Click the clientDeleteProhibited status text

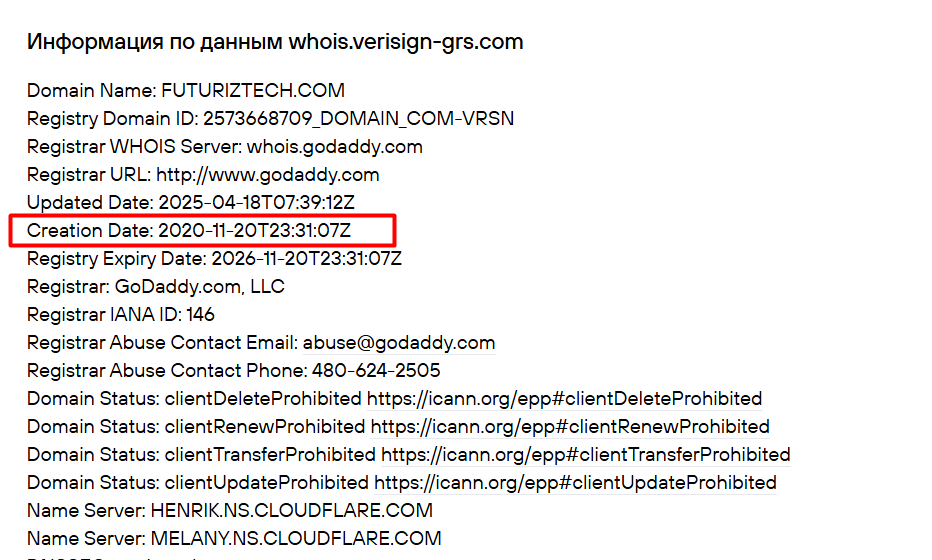(263, 399)
